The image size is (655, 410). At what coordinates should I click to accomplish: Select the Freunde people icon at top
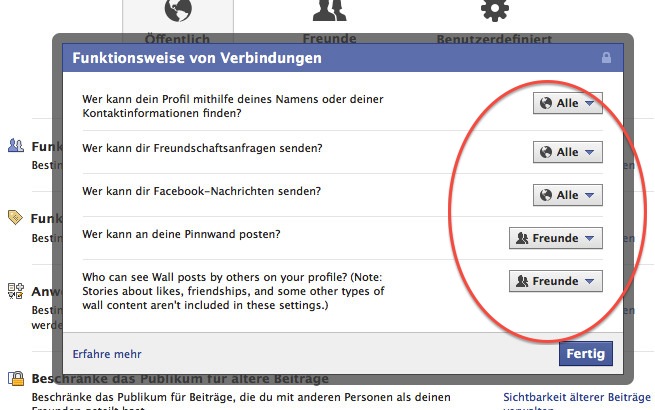pyautogui.click(x=330, y=10)
